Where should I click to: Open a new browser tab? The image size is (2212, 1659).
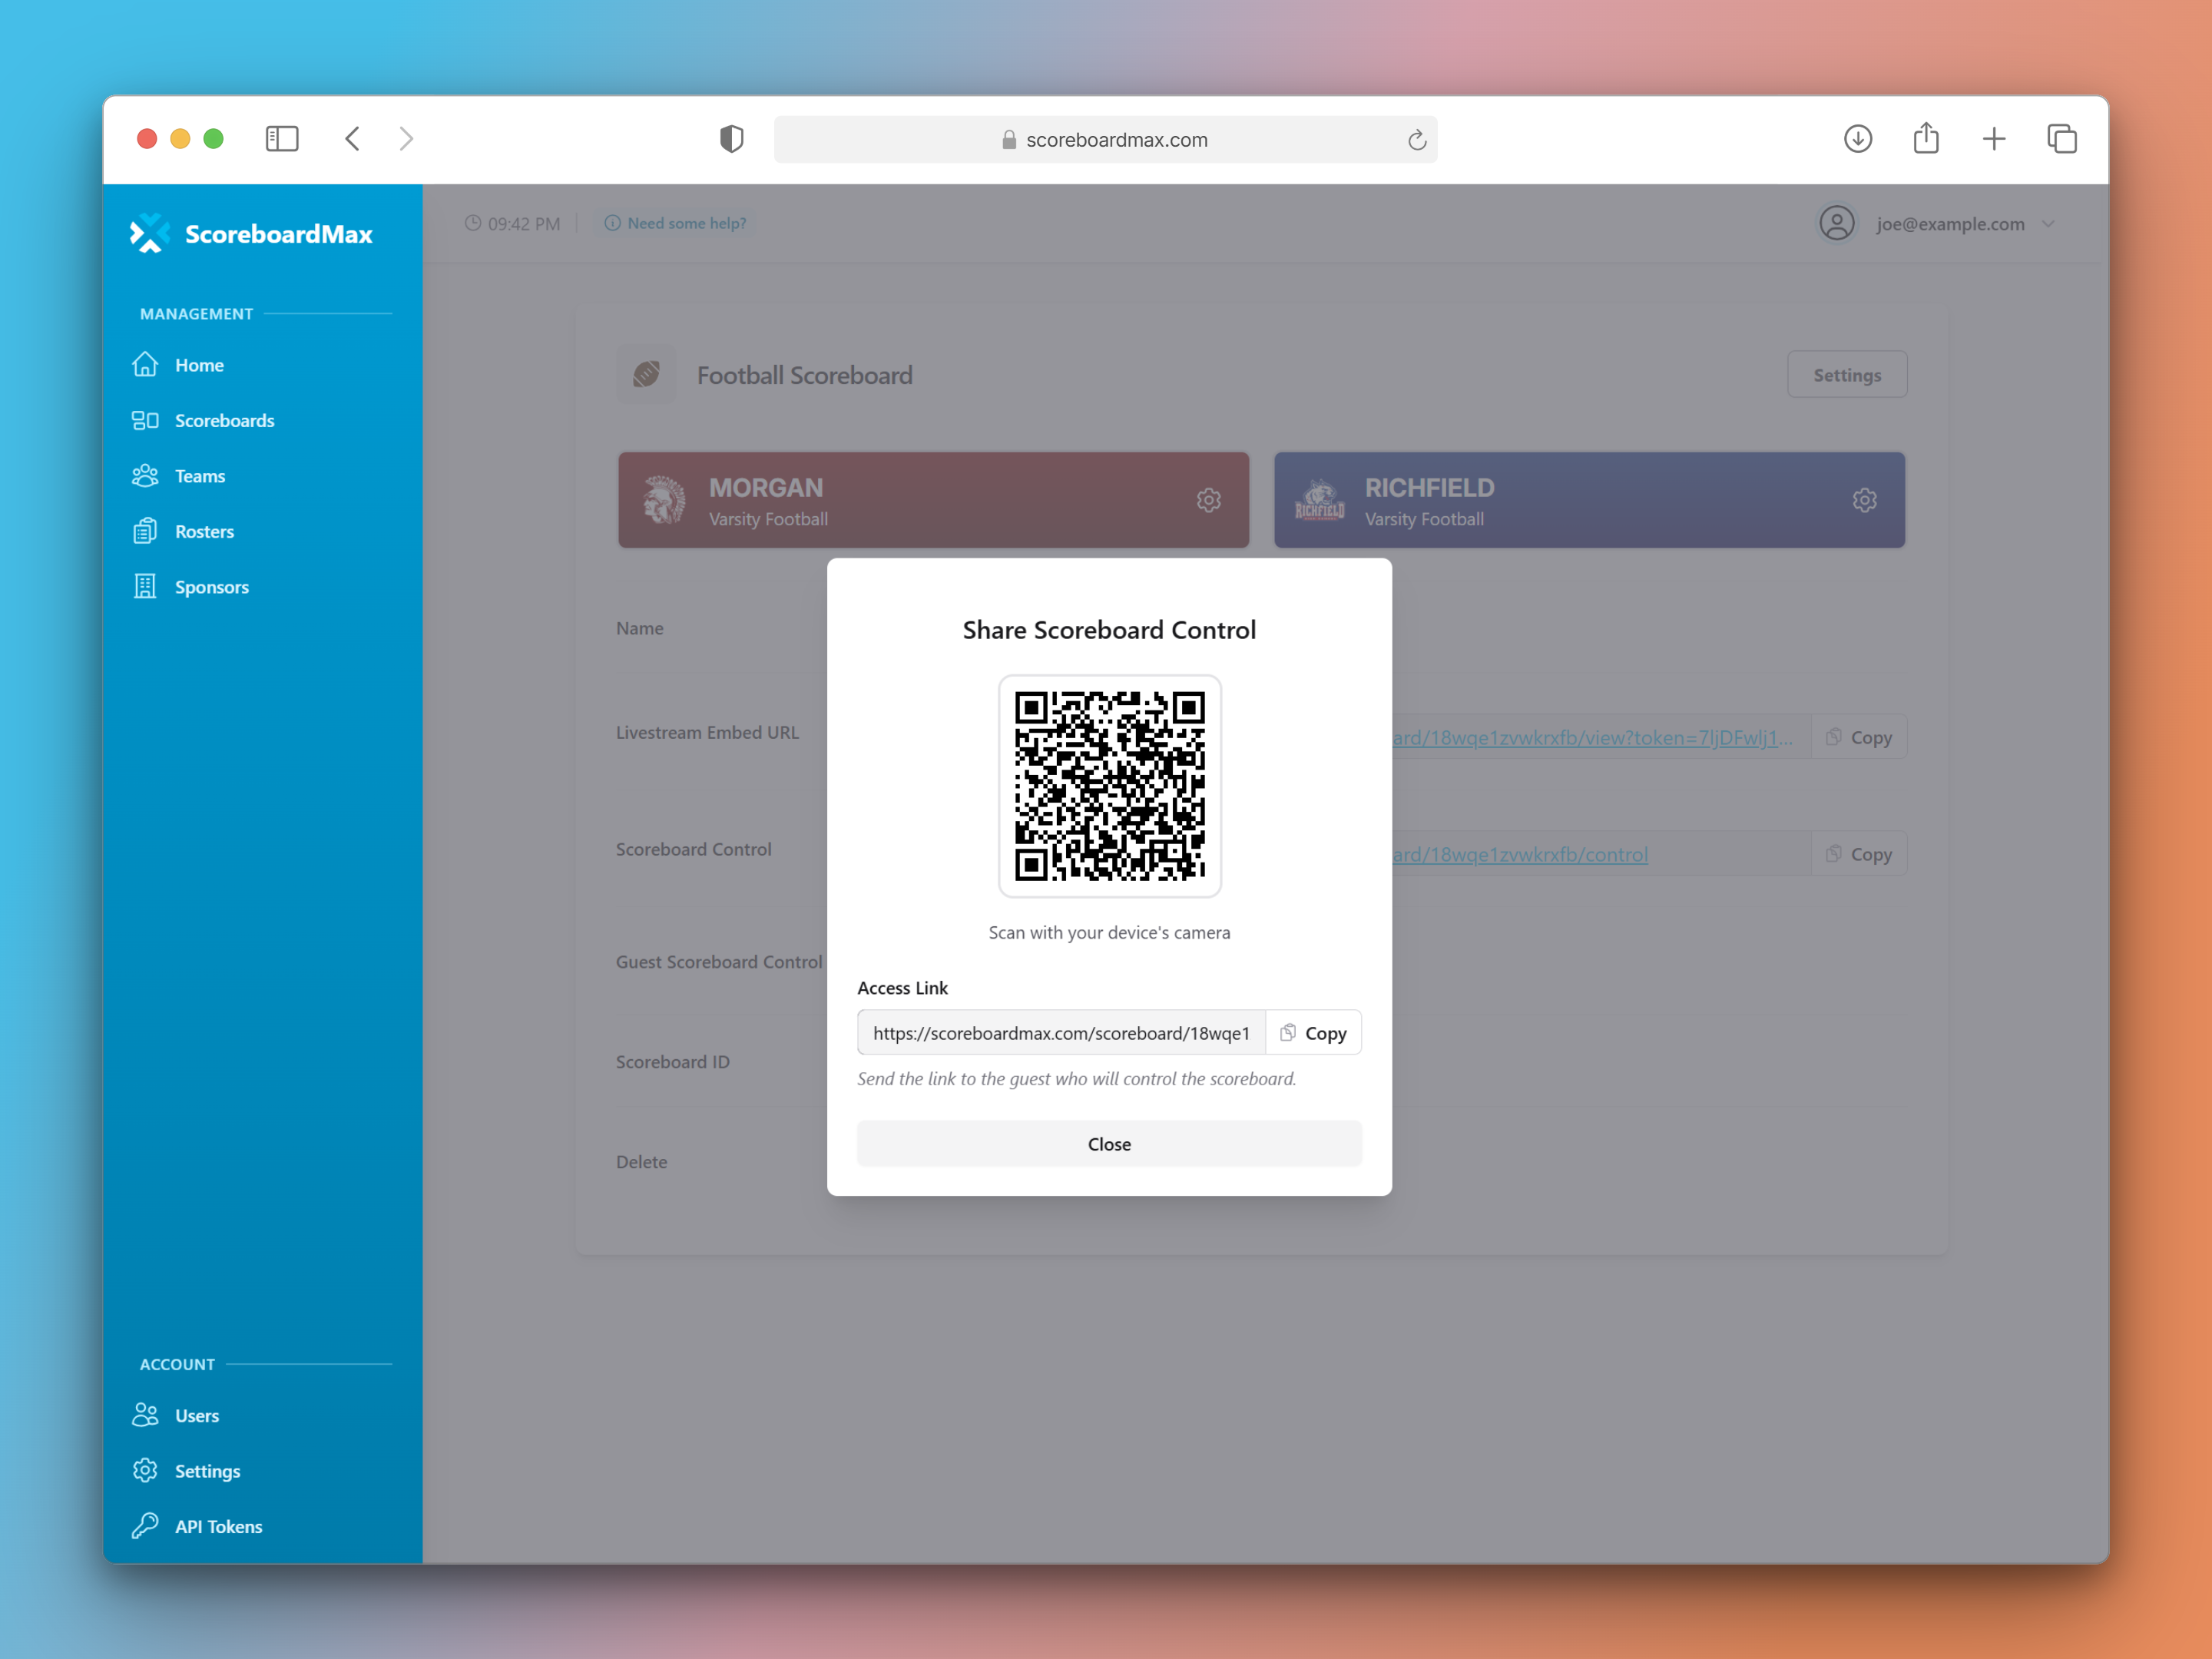pyautogui.click(x=1994, y=138)
